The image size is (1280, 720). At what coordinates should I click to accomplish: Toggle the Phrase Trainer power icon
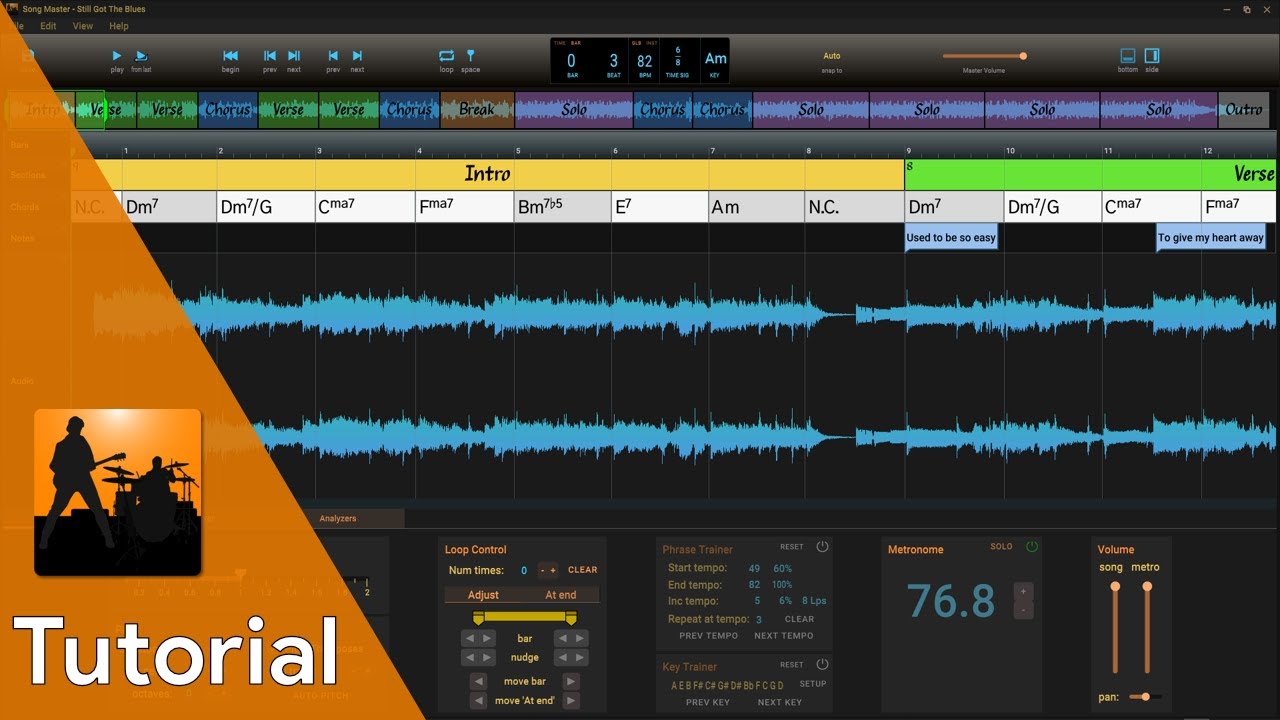(822, 547)
